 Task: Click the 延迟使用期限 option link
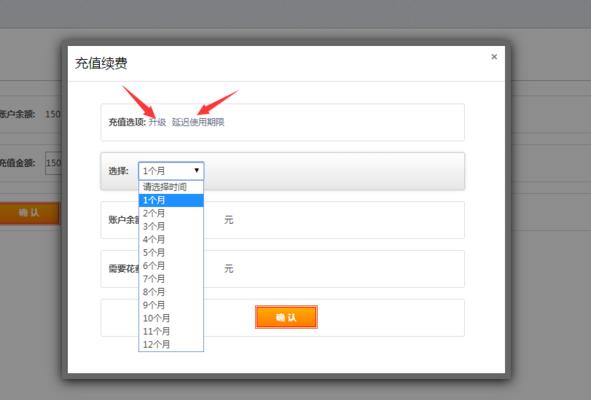198,122
